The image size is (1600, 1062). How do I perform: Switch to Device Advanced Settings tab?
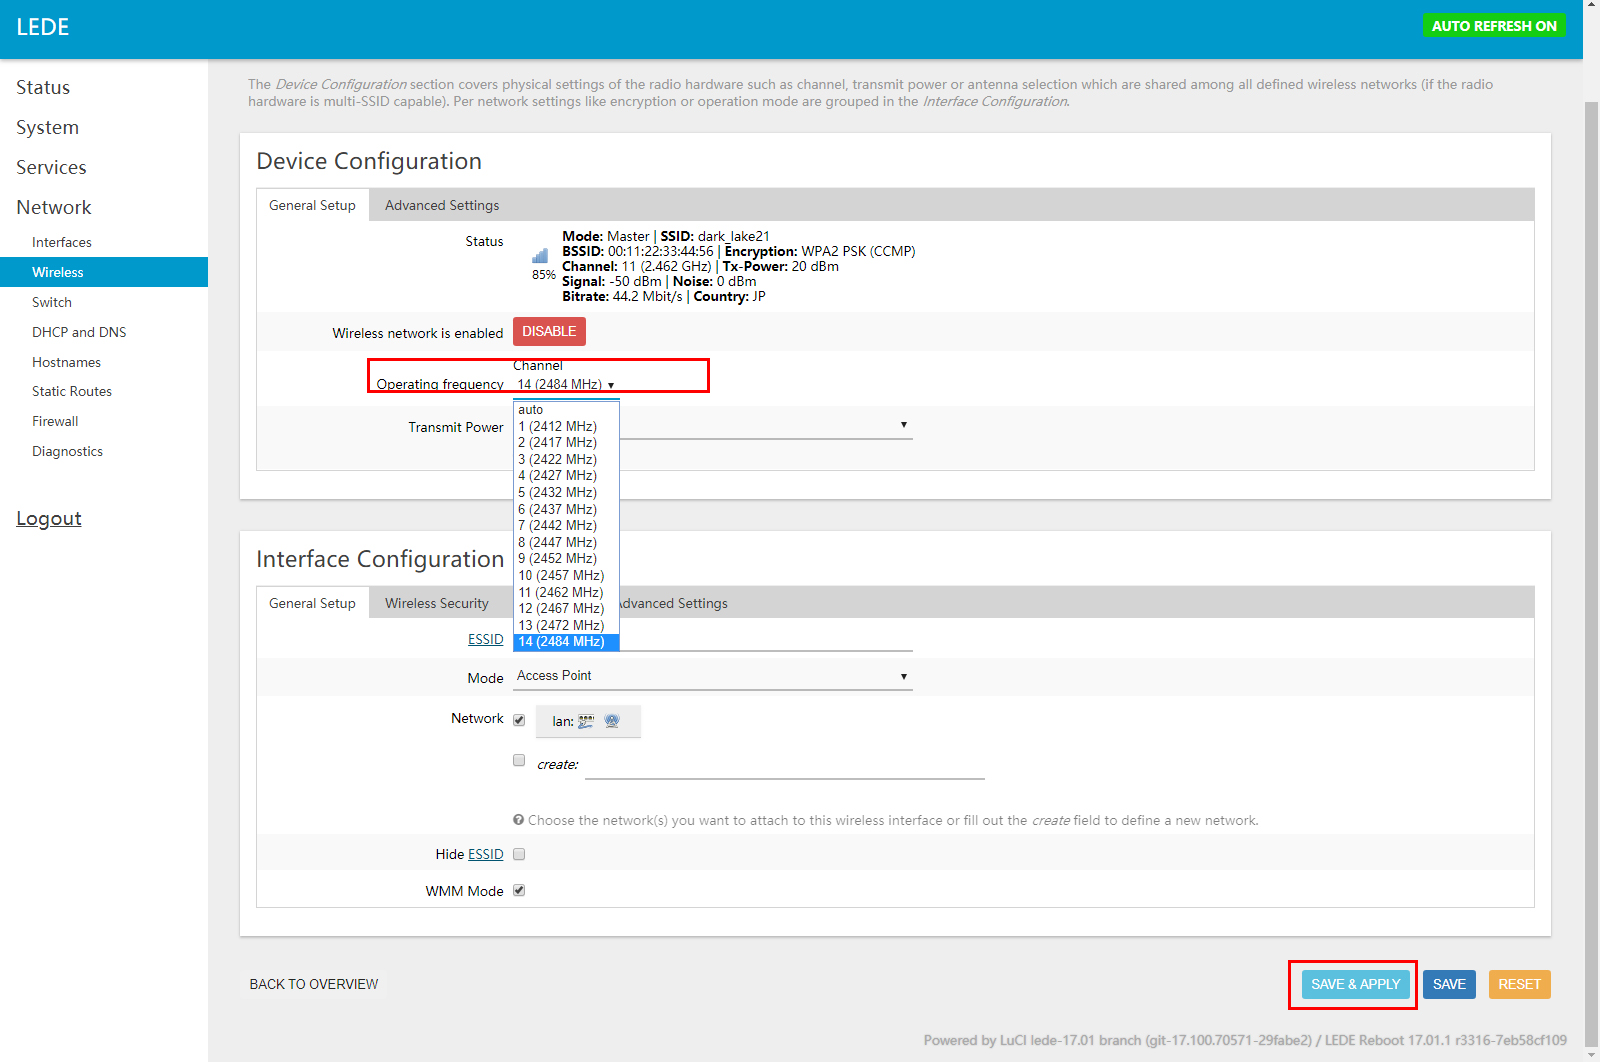[442, 205]
